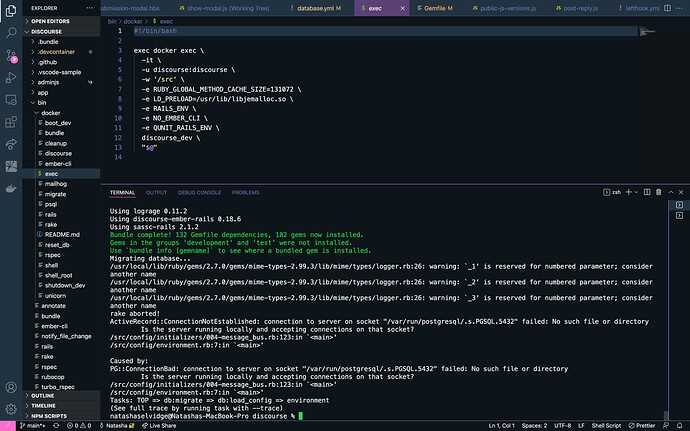
Task: Select the TERMINAL panel tab
Action: click(122, 192)
